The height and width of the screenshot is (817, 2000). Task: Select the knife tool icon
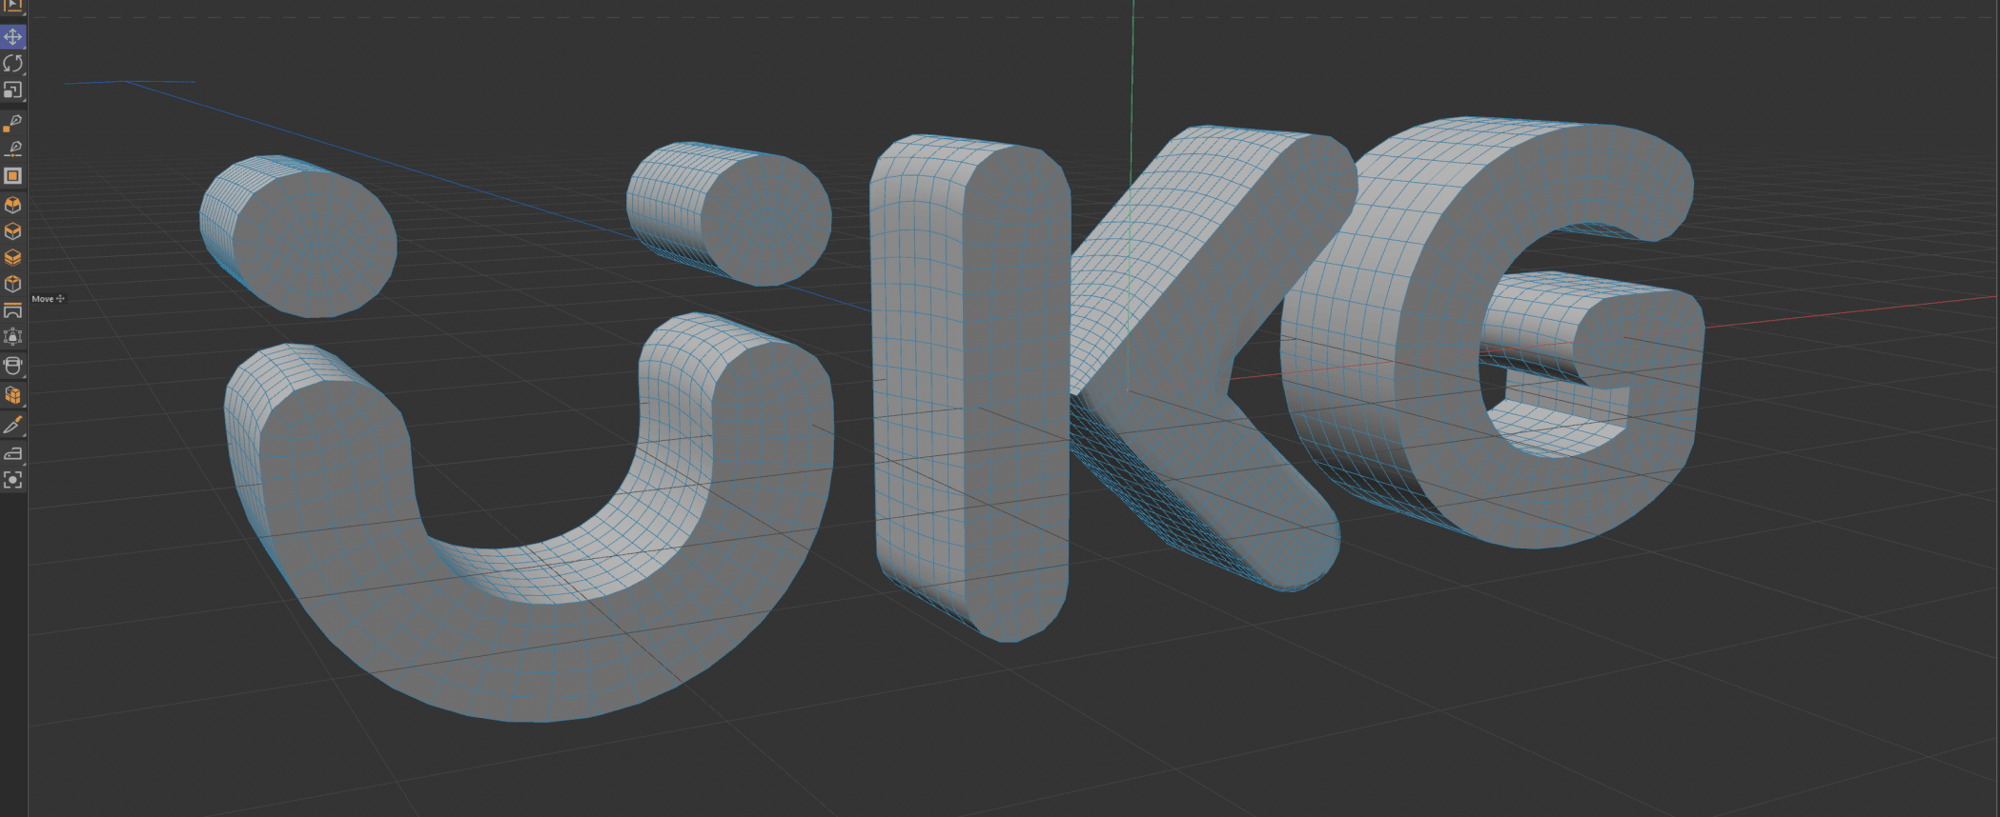[13, 425]
